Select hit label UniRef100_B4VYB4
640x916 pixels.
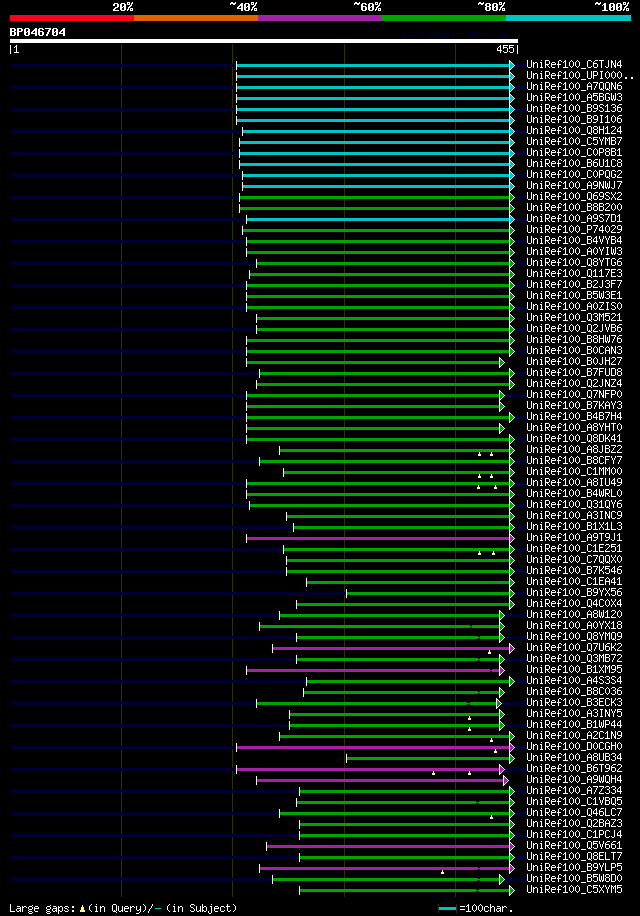(x=574, y=241)
